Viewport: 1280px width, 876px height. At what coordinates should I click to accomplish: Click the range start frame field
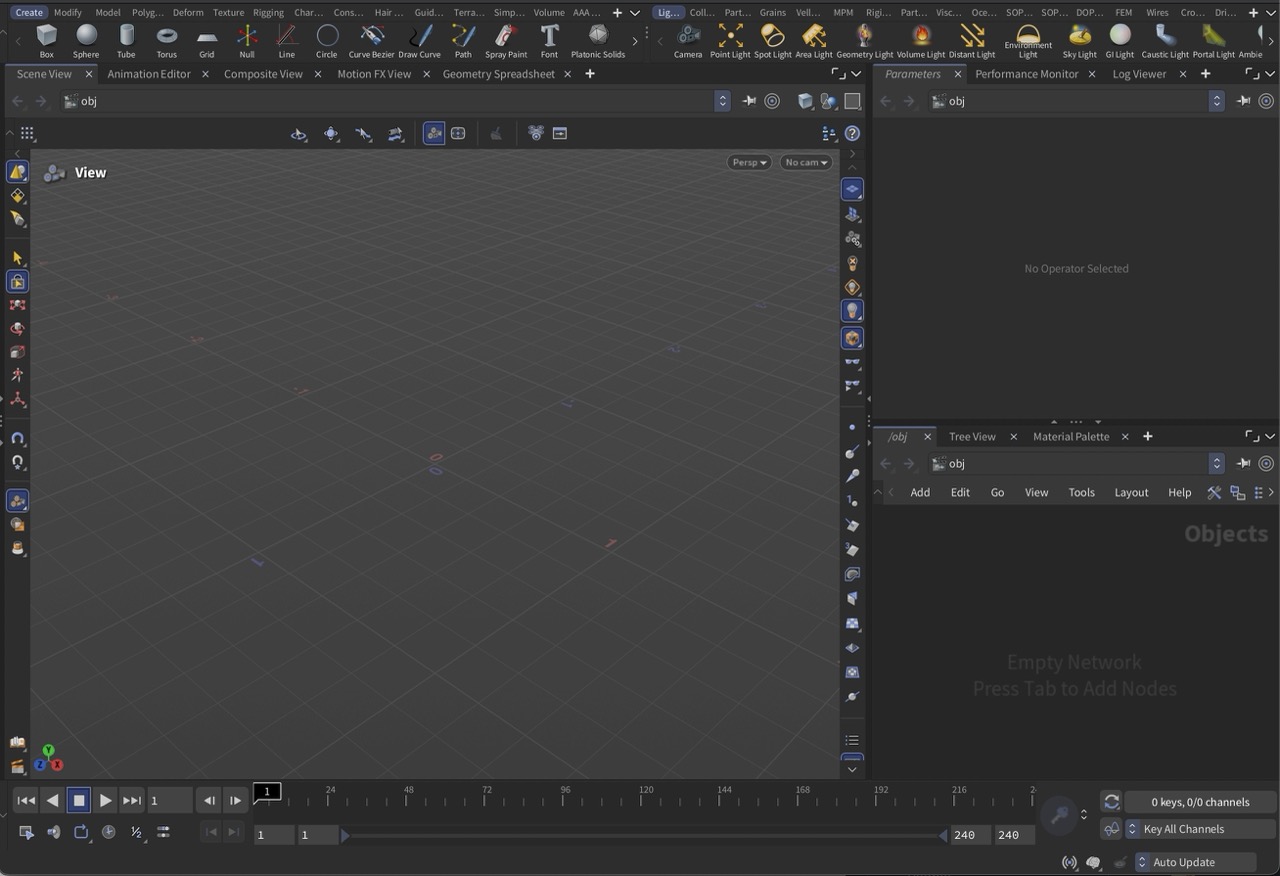274,834
